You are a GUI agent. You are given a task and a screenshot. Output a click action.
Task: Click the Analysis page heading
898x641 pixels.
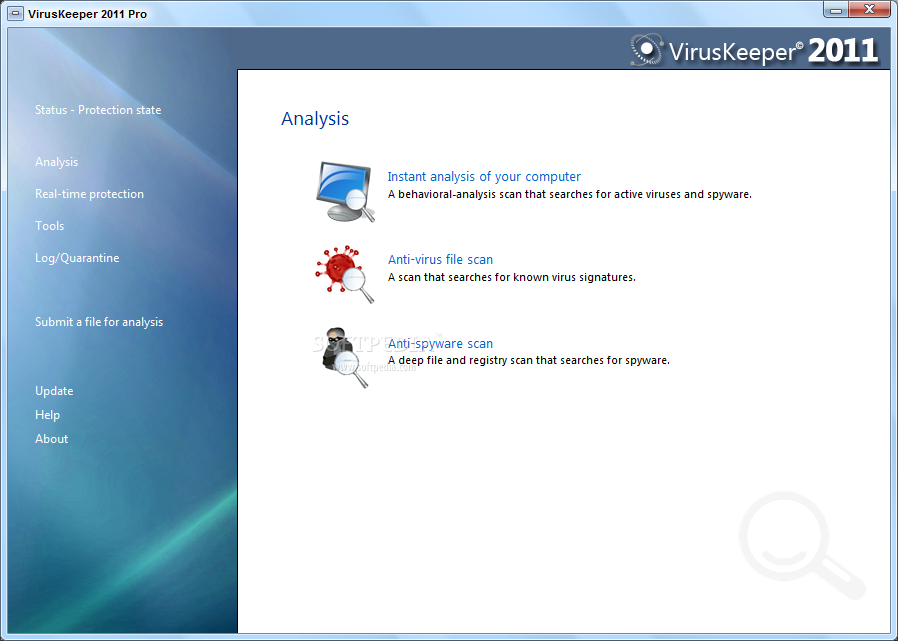[x=315, y=119]
